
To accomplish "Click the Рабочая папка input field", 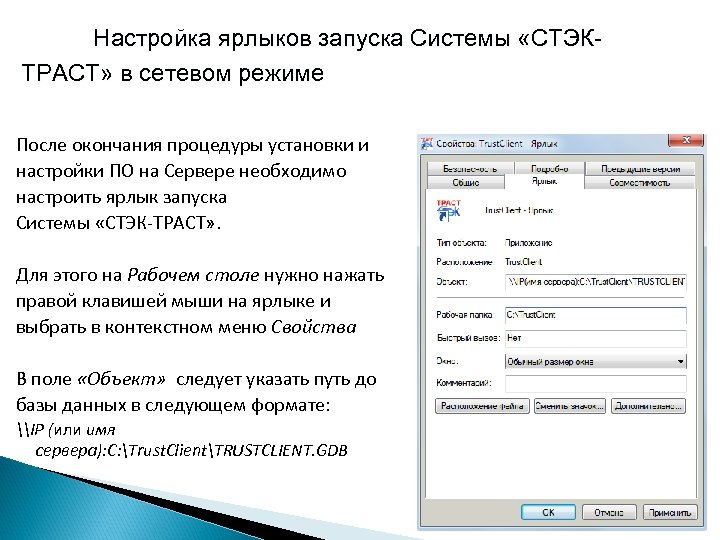I will point(596,315).
